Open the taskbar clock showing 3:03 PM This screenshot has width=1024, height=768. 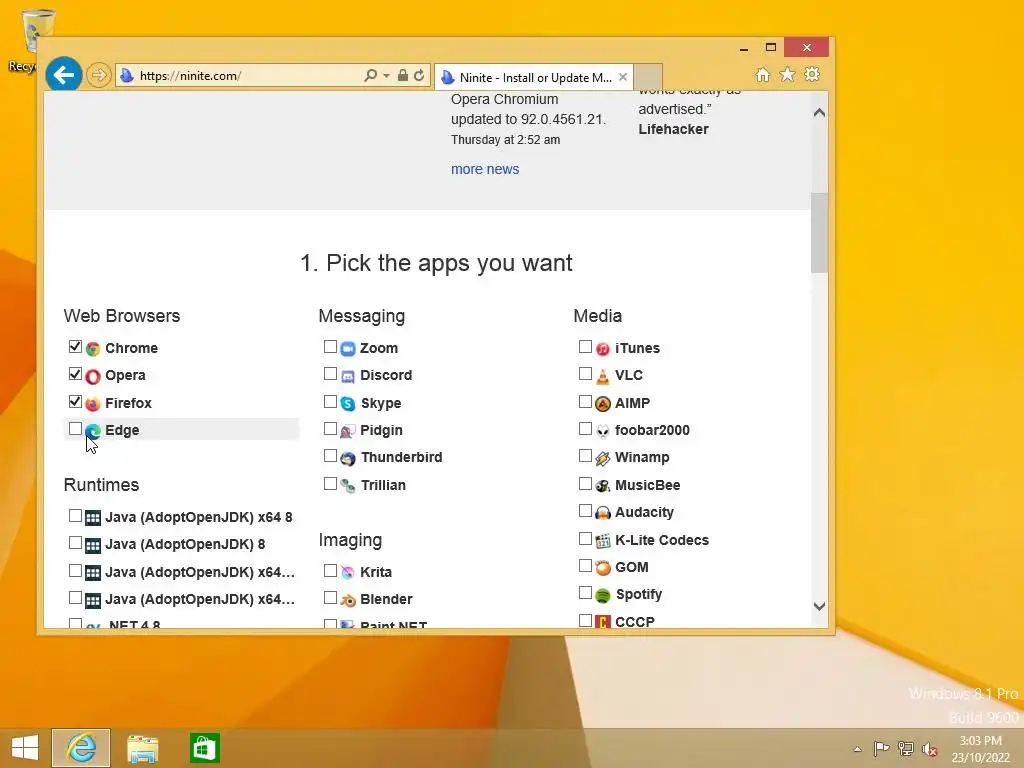pyautogui.click(x=980, y=749)
